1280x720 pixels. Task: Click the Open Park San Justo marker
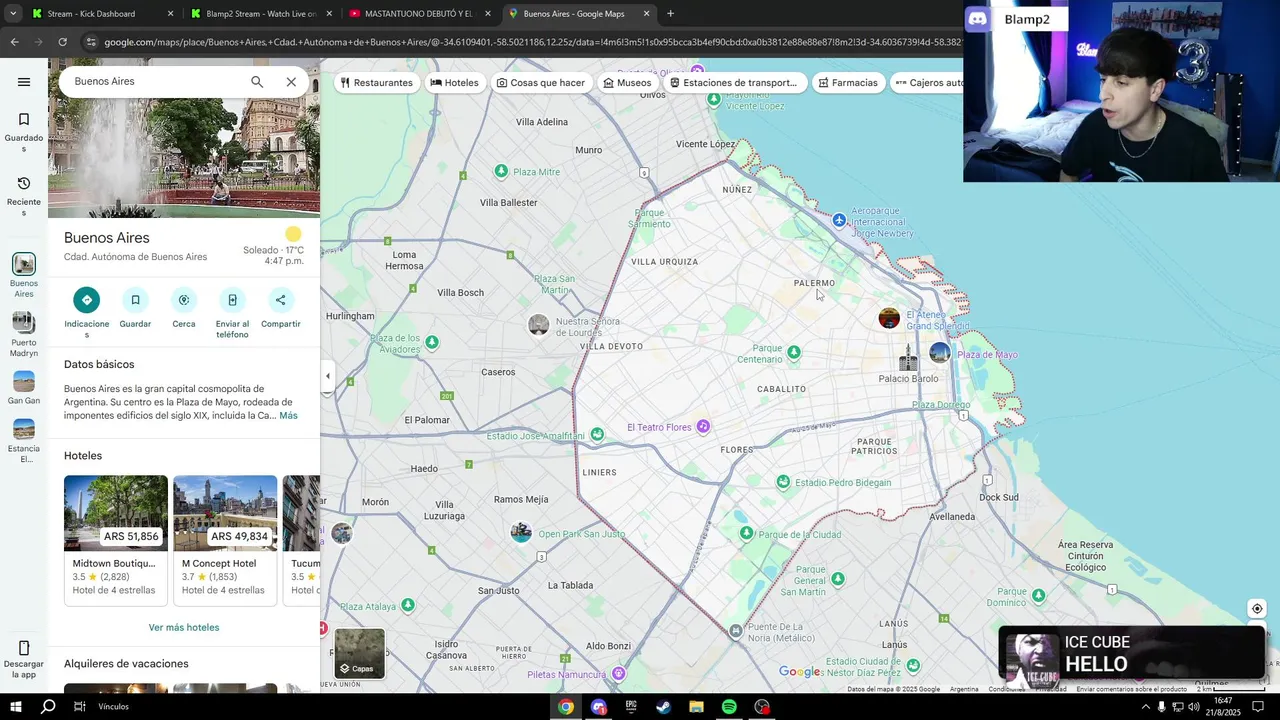pyautogui.click(x=521, y=532)
